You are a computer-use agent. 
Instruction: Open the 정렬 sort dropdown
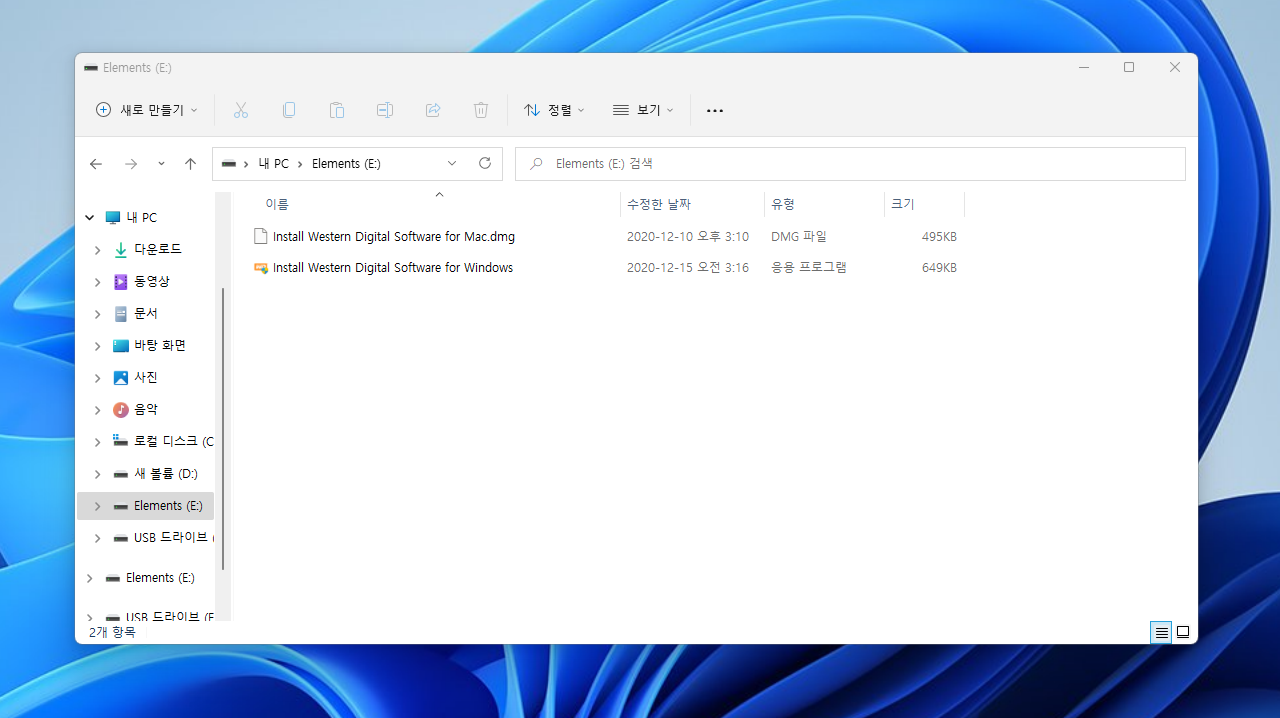pyautogui.click(x=554, y=110)
